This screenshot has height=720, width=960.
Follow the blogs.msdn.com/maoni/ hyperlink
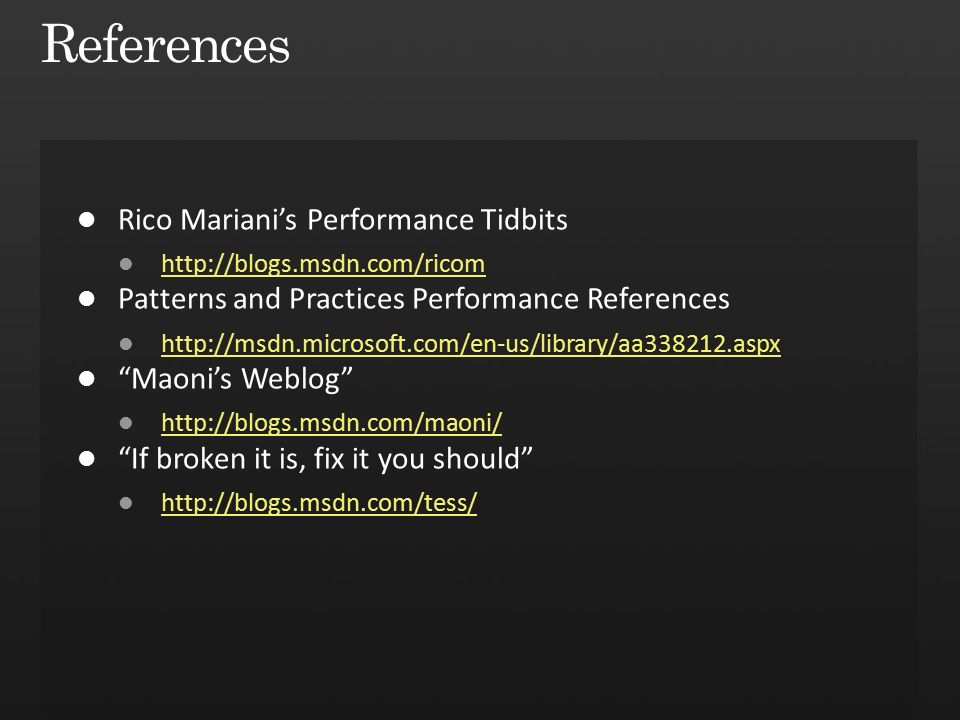pyautogui.click(x=331, y=422)
